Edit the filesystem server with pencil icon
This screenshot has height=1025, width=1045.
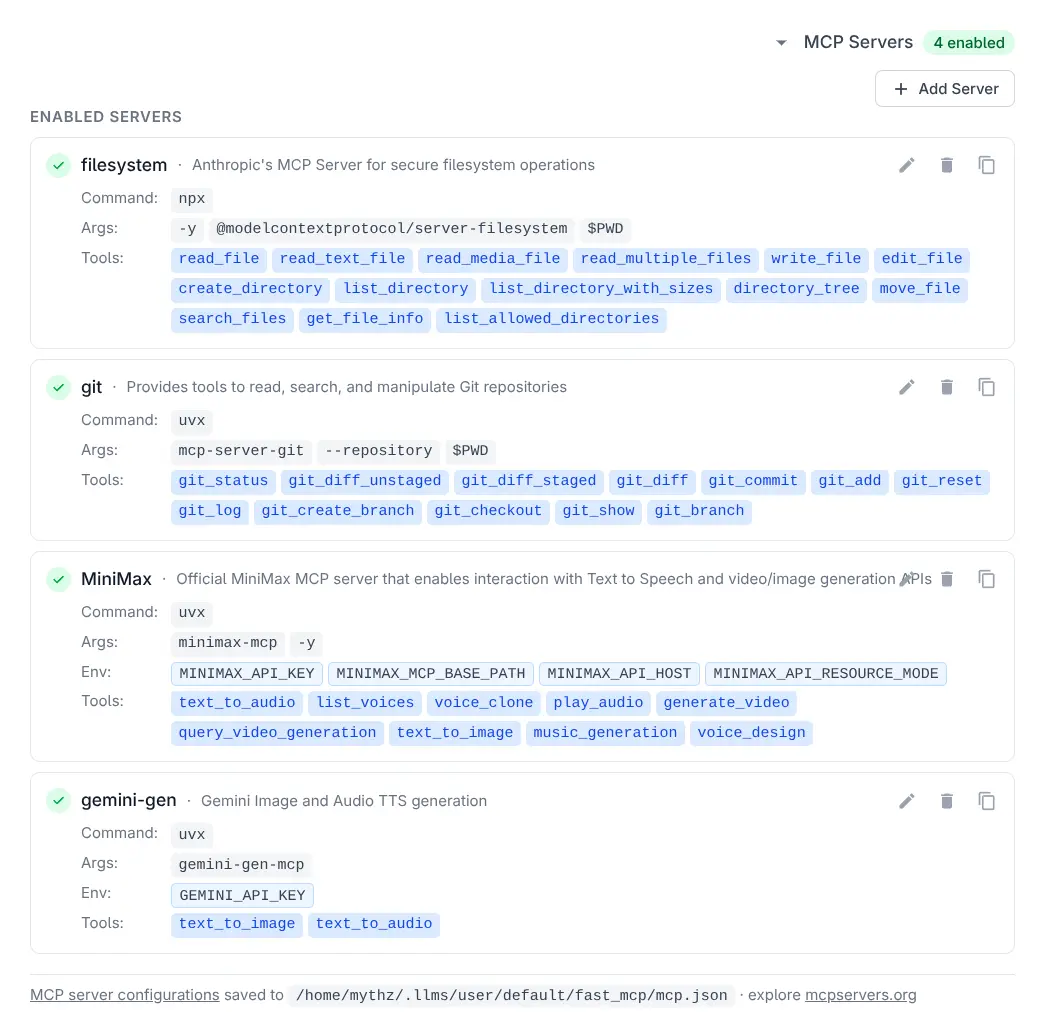pyautogui.click(x=907, y=165)
